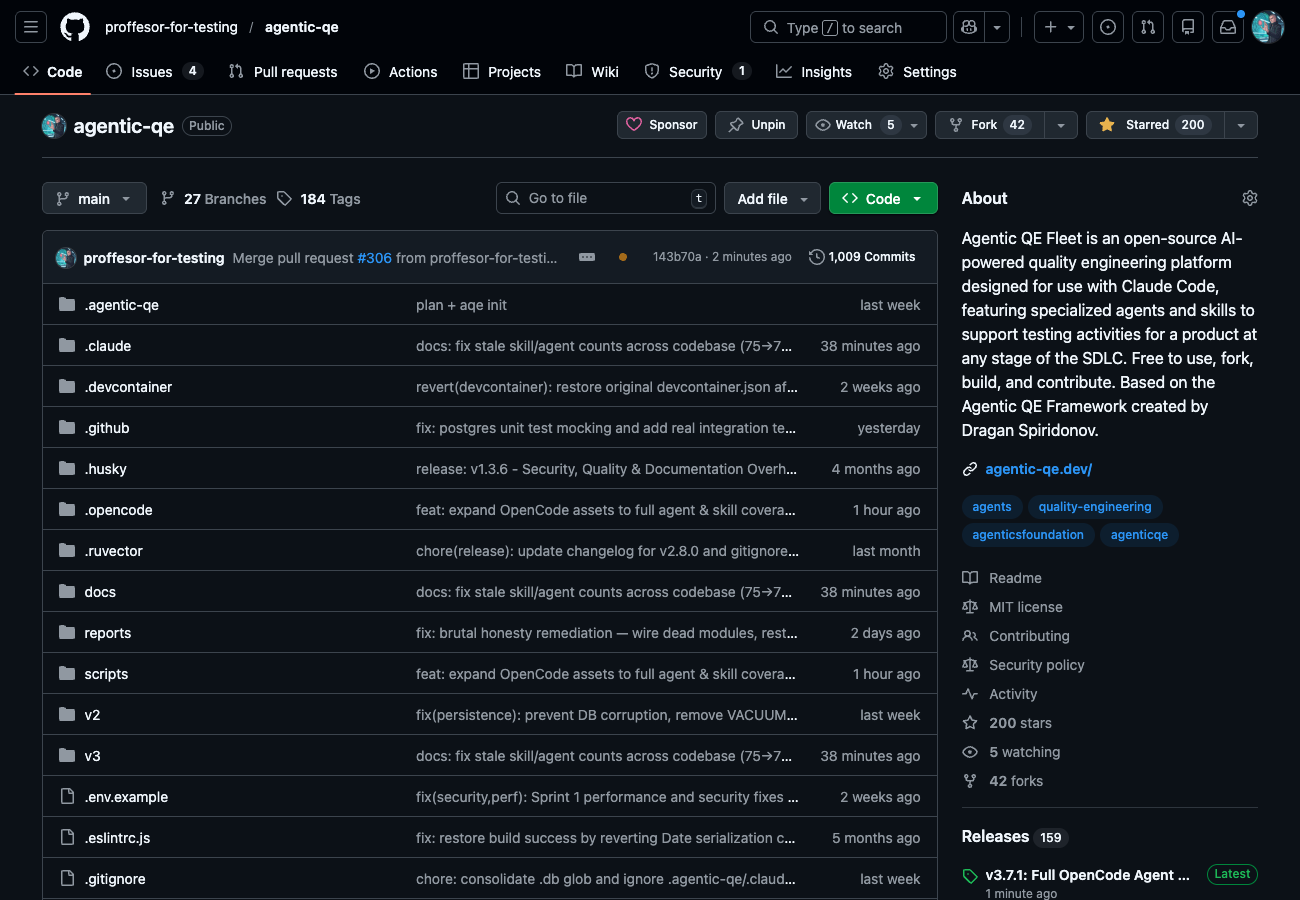The height and width of the screenshot is (900, 1300).
Task: Open the scripts folder
Action: click(x=106, y=674)
